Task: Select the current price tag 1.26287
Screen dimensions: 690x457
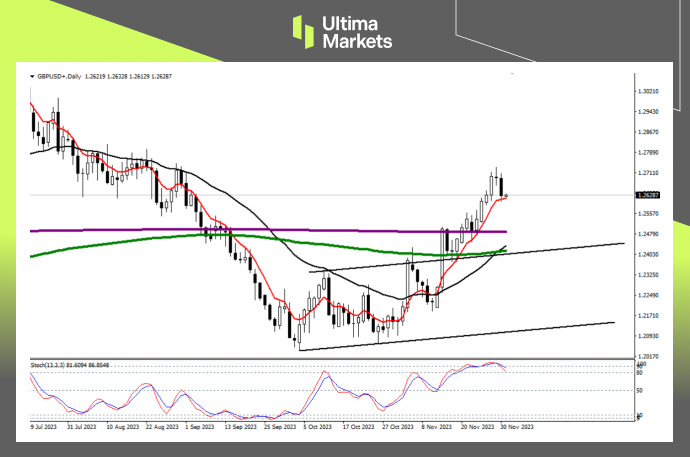Action: (652, 194)
